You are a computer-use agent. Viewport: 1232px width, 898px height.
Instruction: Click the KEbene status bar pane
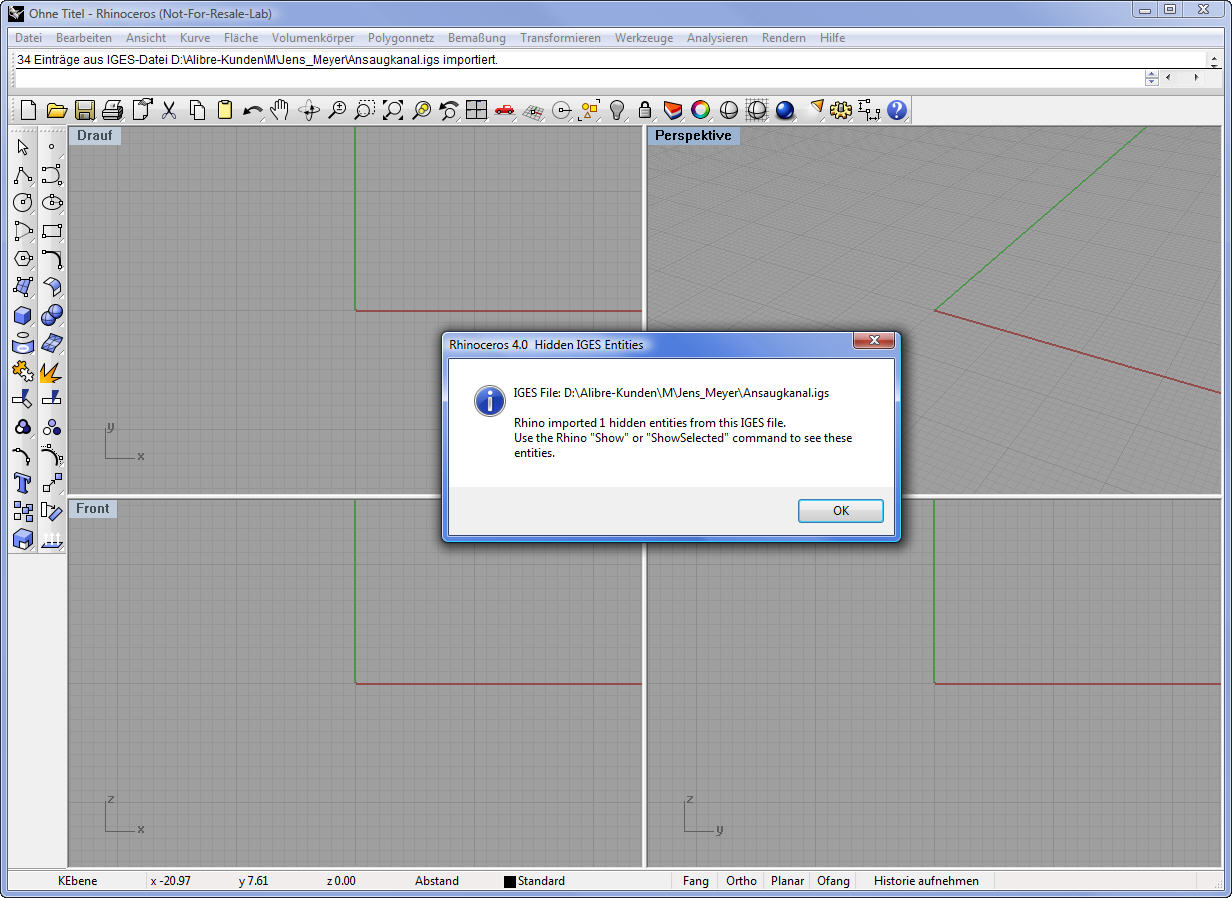click(x=79, y=881)
